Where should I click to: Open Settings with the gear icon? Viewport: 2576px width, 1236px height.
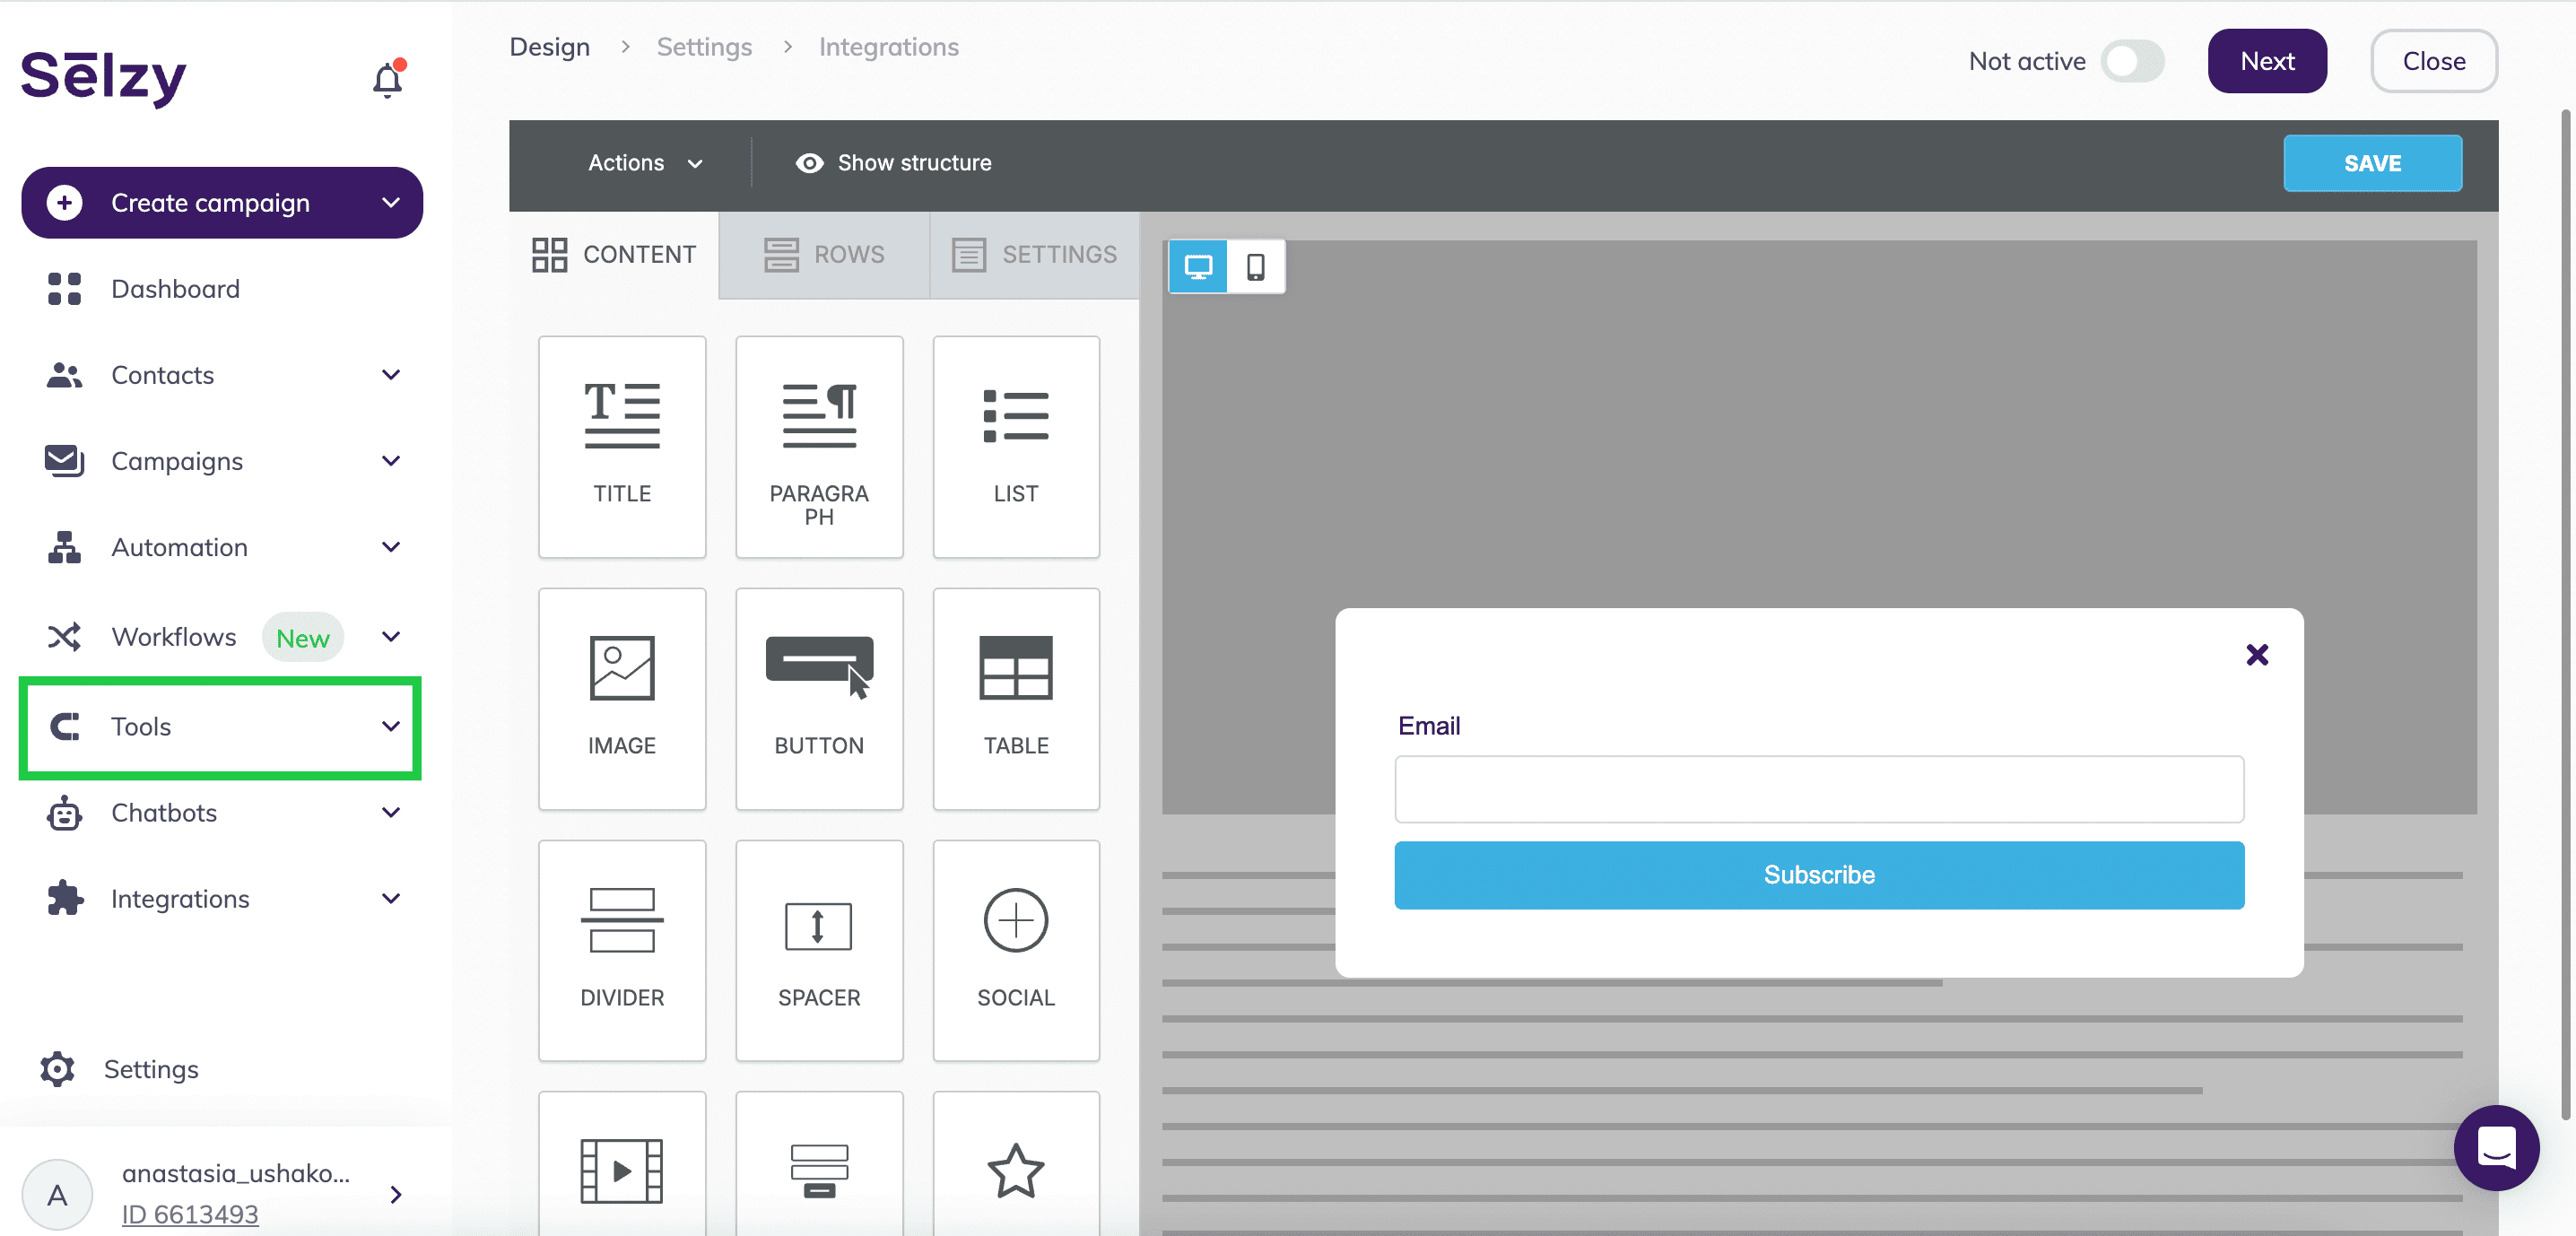[57, 1069]
